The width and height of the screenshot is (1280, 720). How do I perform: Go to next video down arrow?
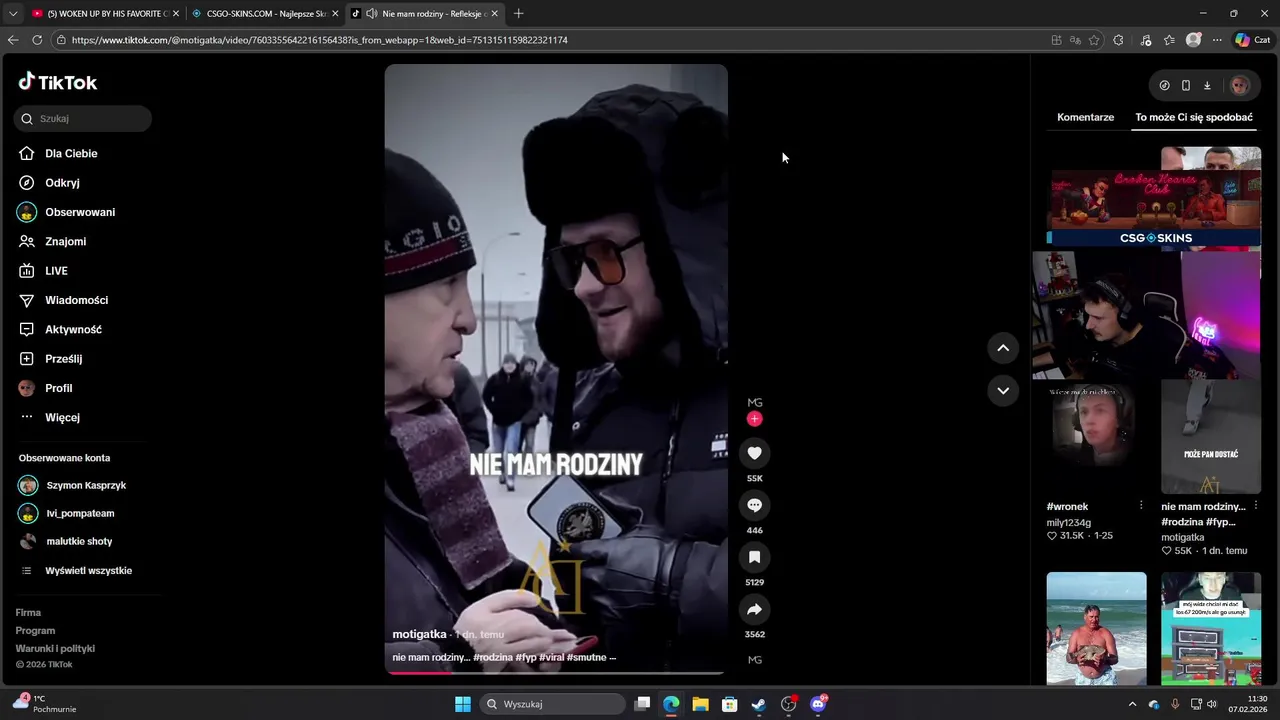[1003, 390]
